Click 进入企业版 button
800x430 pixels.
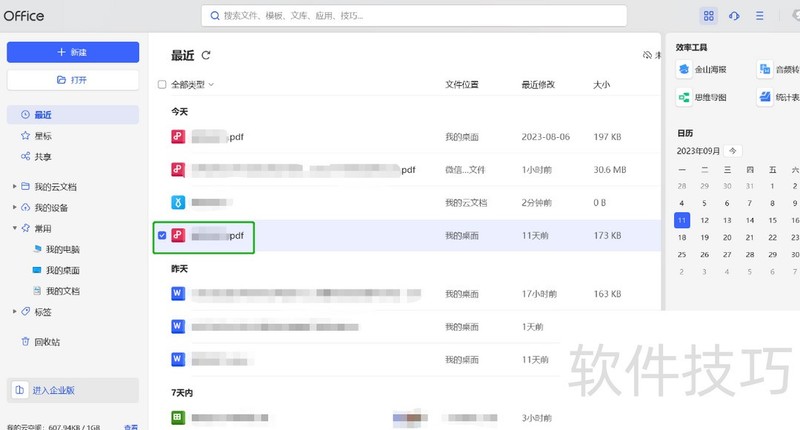coord(72,390)
